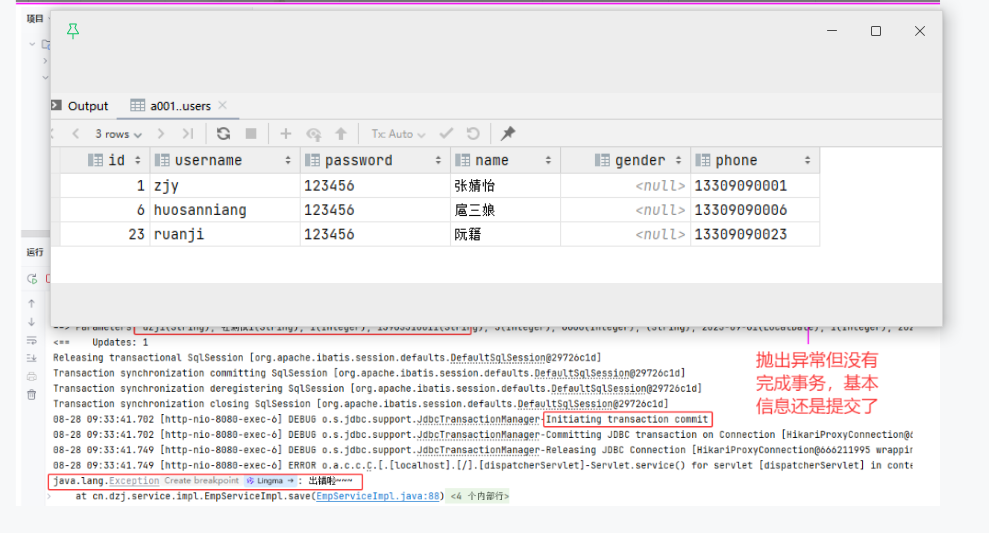Click the Submit changes up-arrow icon
This screenshot has height=533, width=989.
pyautogui.click(x=341, y=134)
